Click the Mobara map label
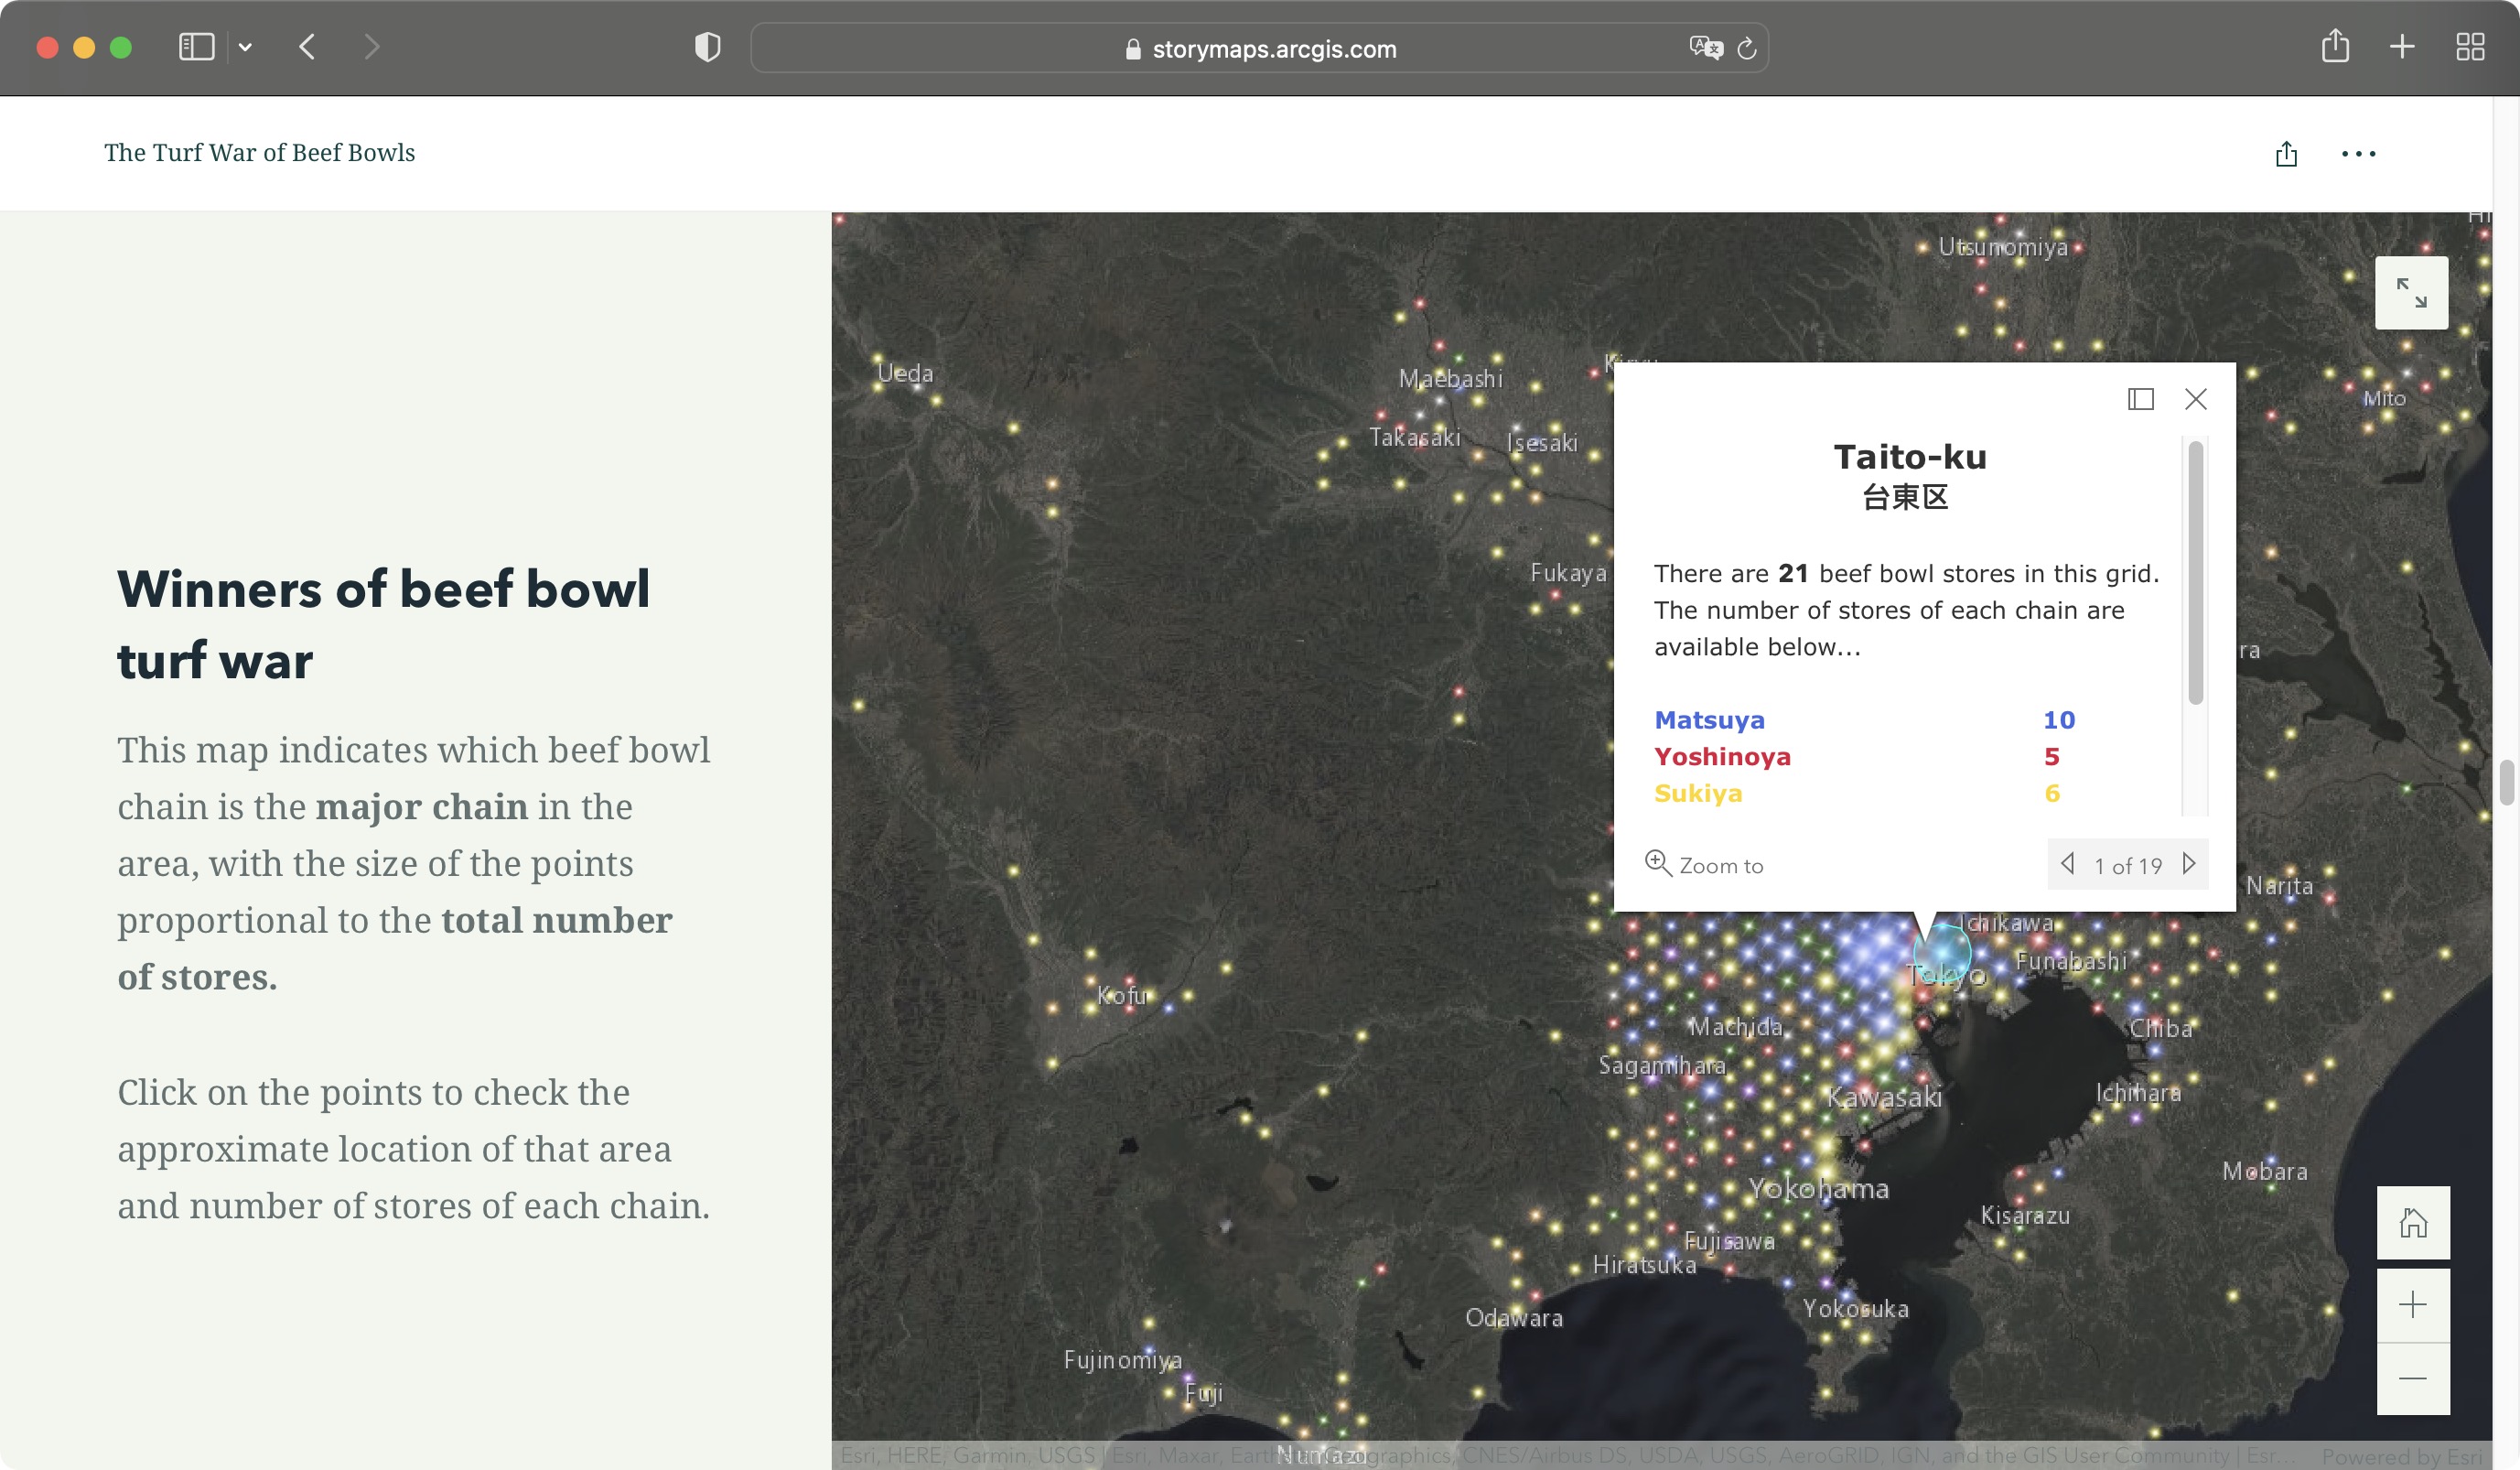 coord(2264,1172)
